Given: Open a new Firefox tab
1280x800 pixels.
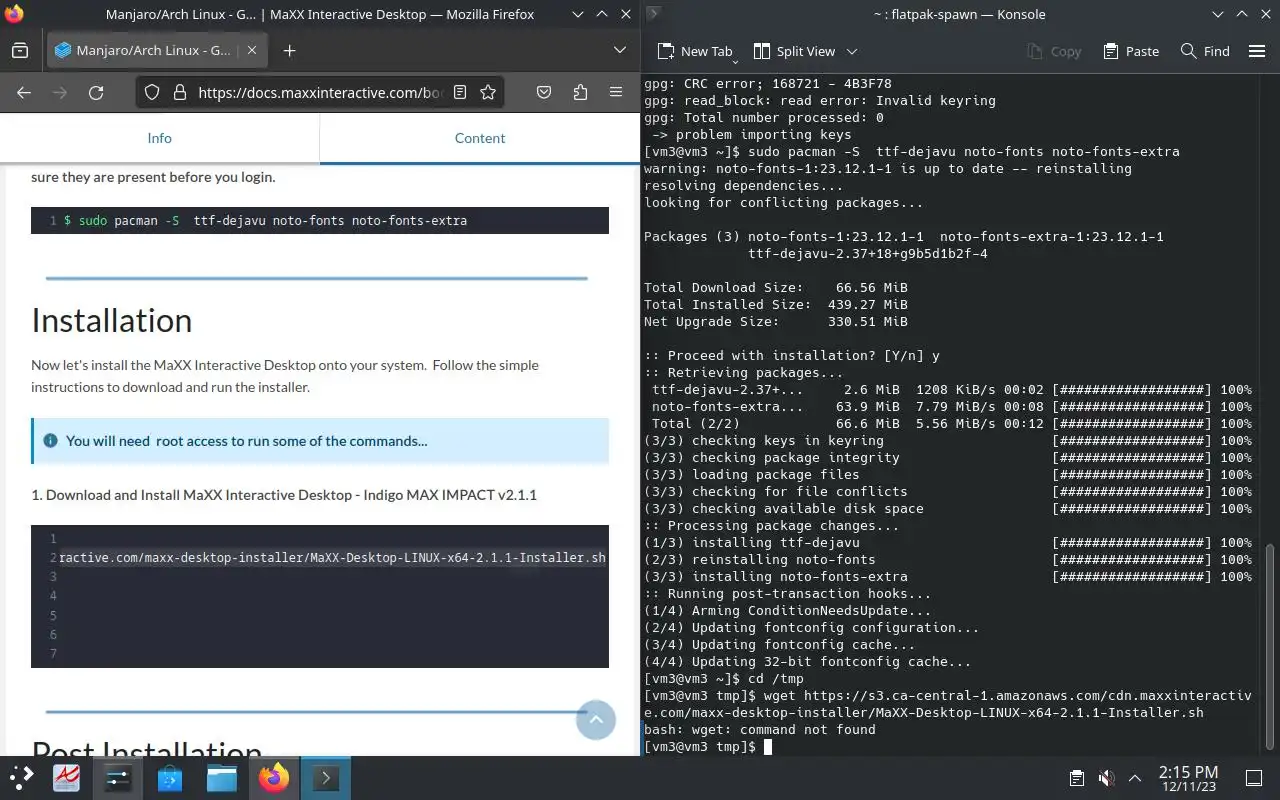Looking at the screenshot, I should [289, 51].
